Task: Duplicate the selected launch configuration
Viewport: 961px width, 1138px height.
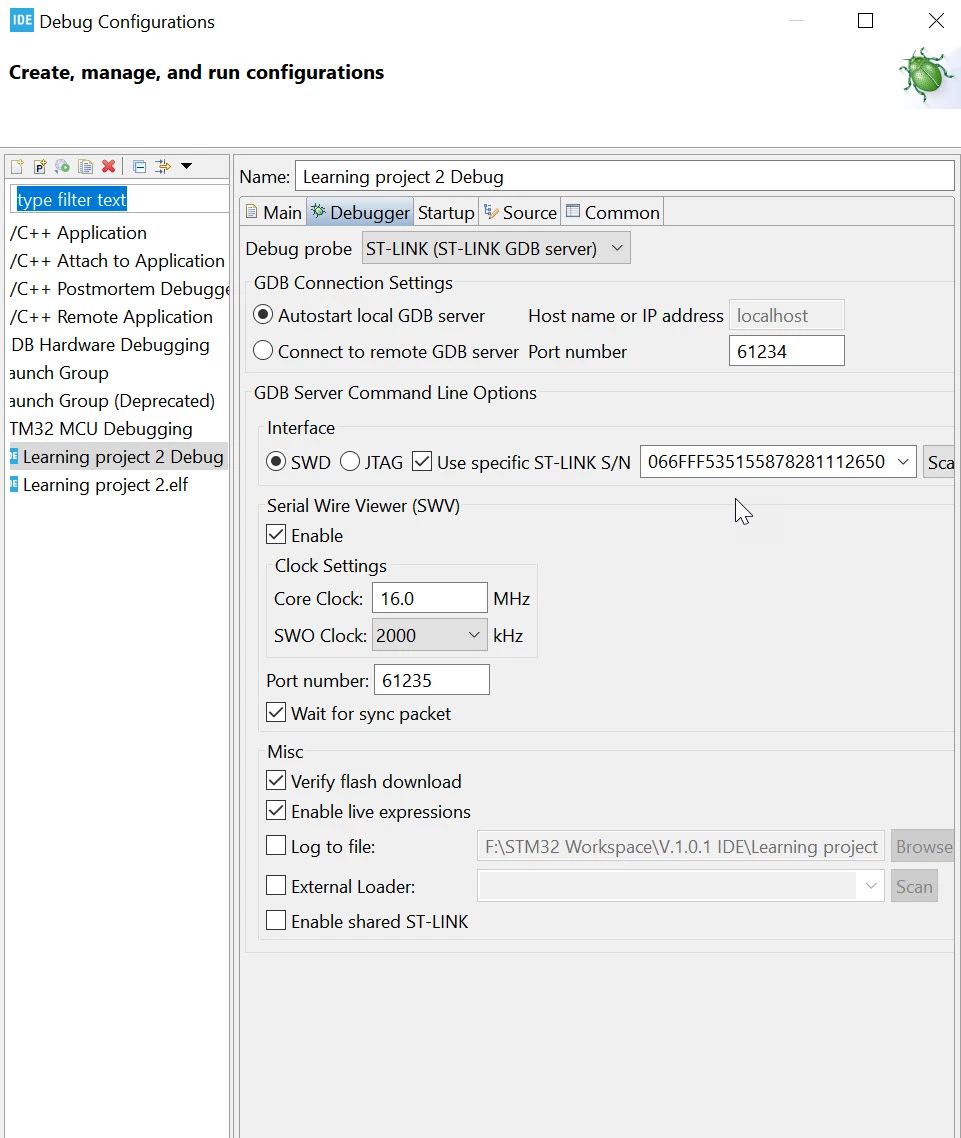Action: tap(86, 166)
